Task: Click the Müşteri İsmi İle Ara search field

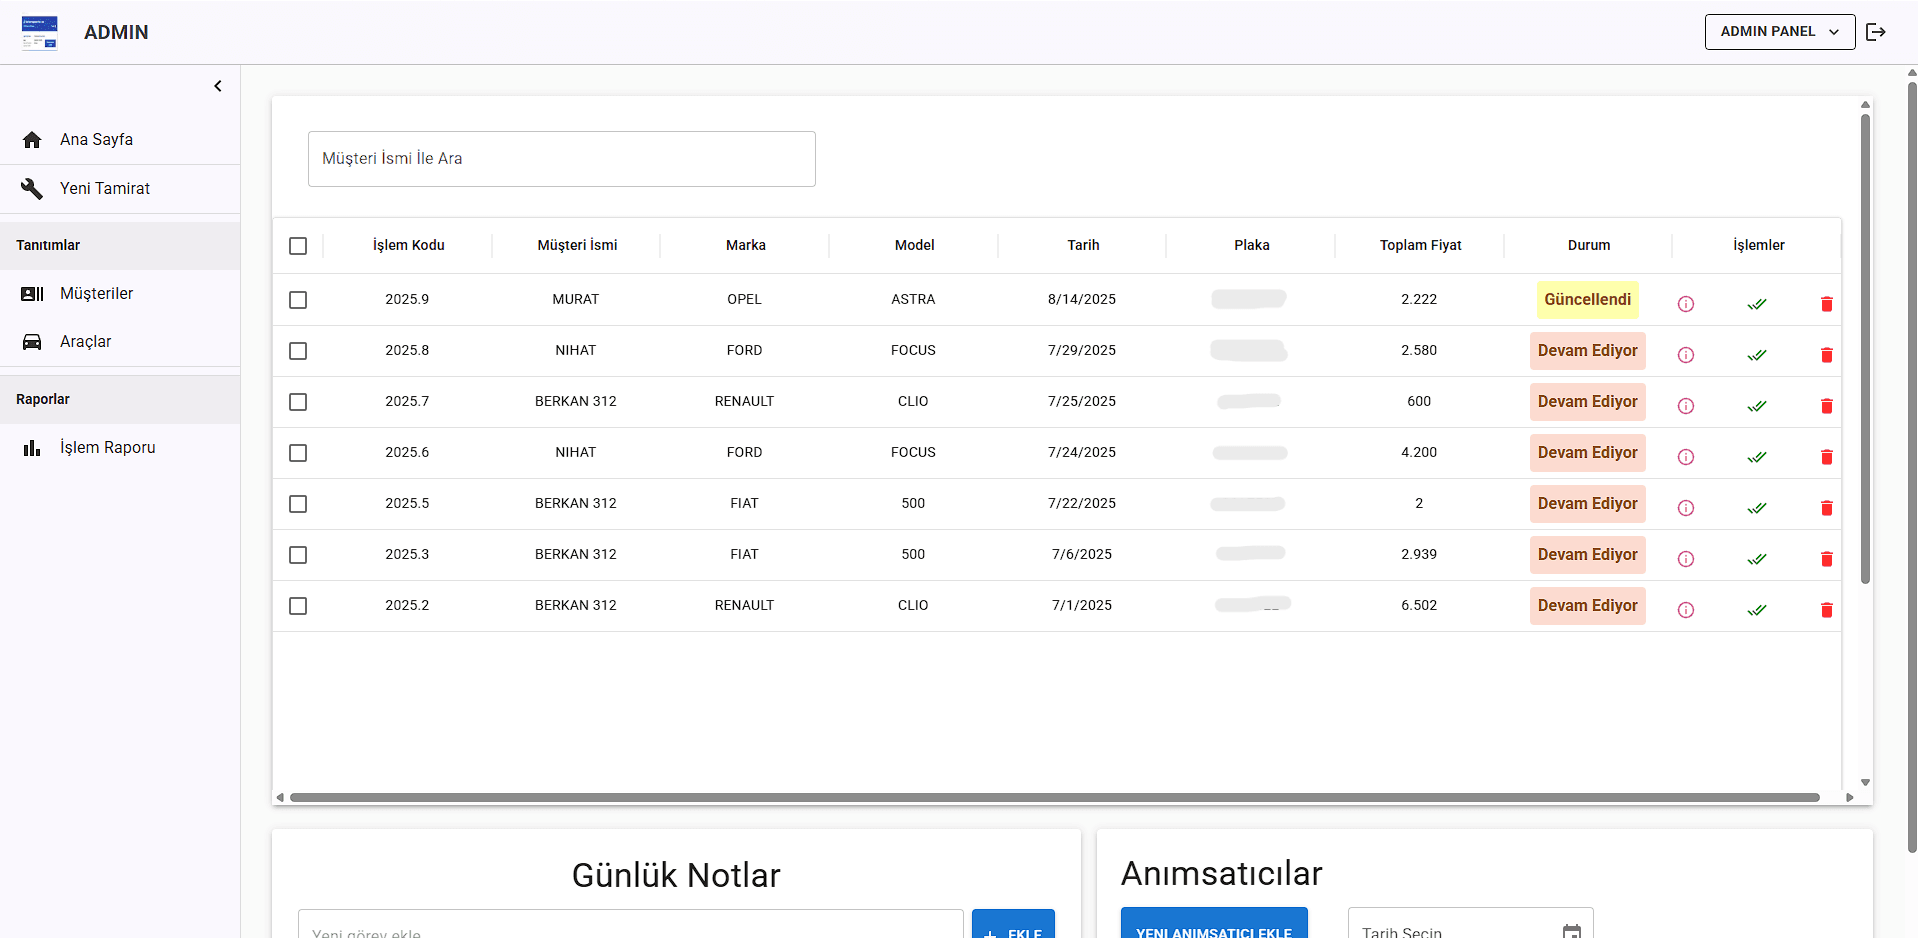Action: point(561,158)
